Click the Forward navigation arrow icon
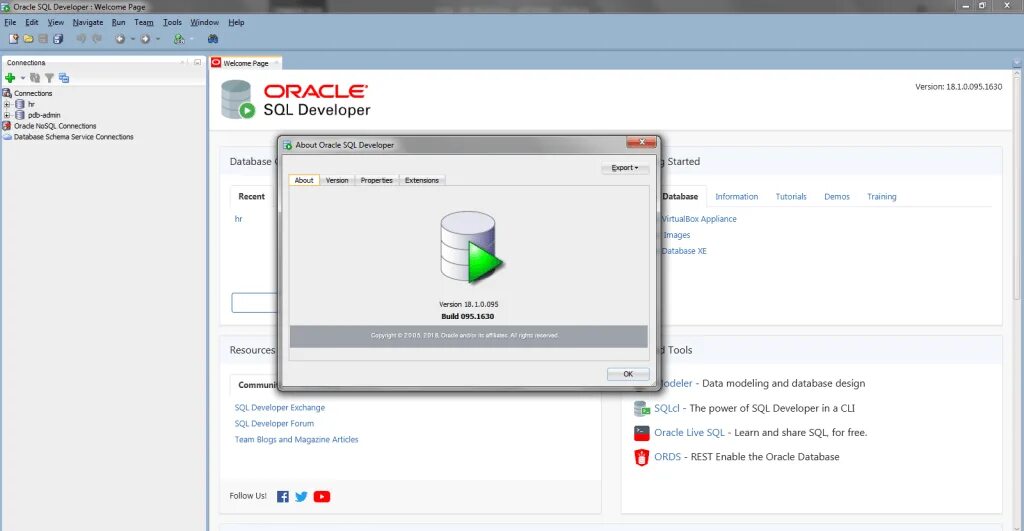 [x=145, y=39]
